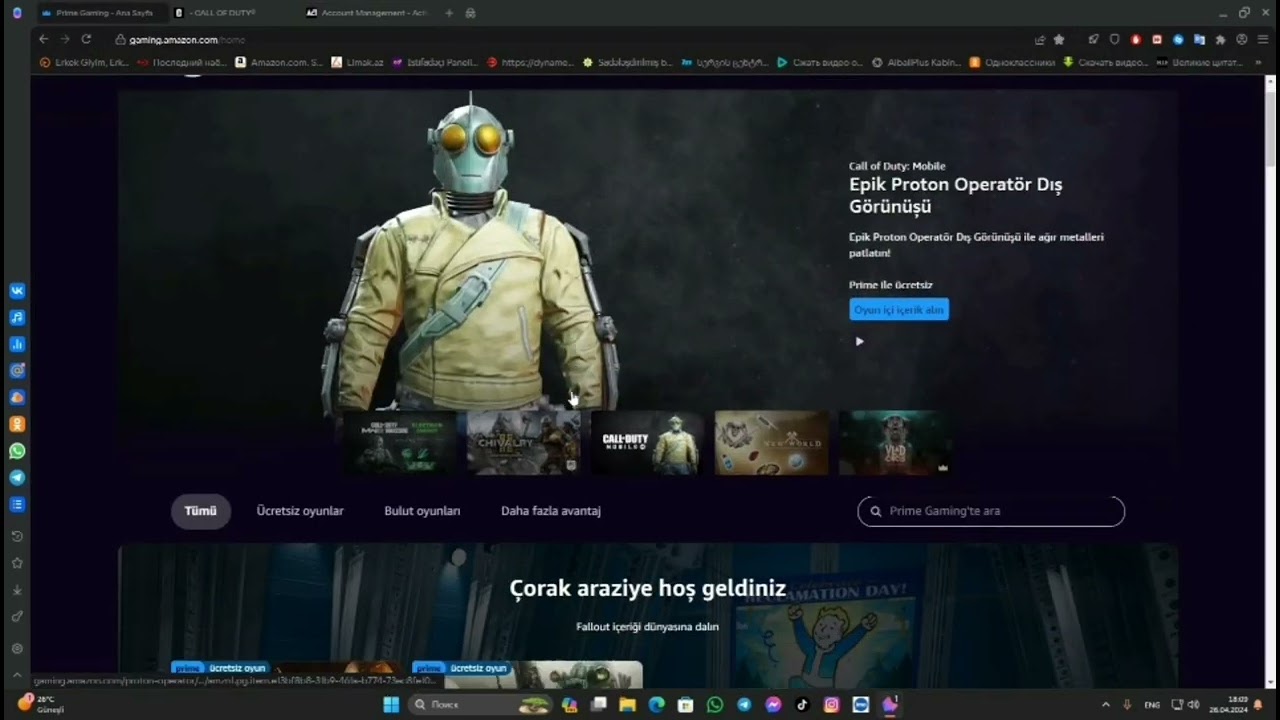Switch to the Account Management tab
Image resolution: width=1280 pixels, height=720 pixels.
pos(366,13)
